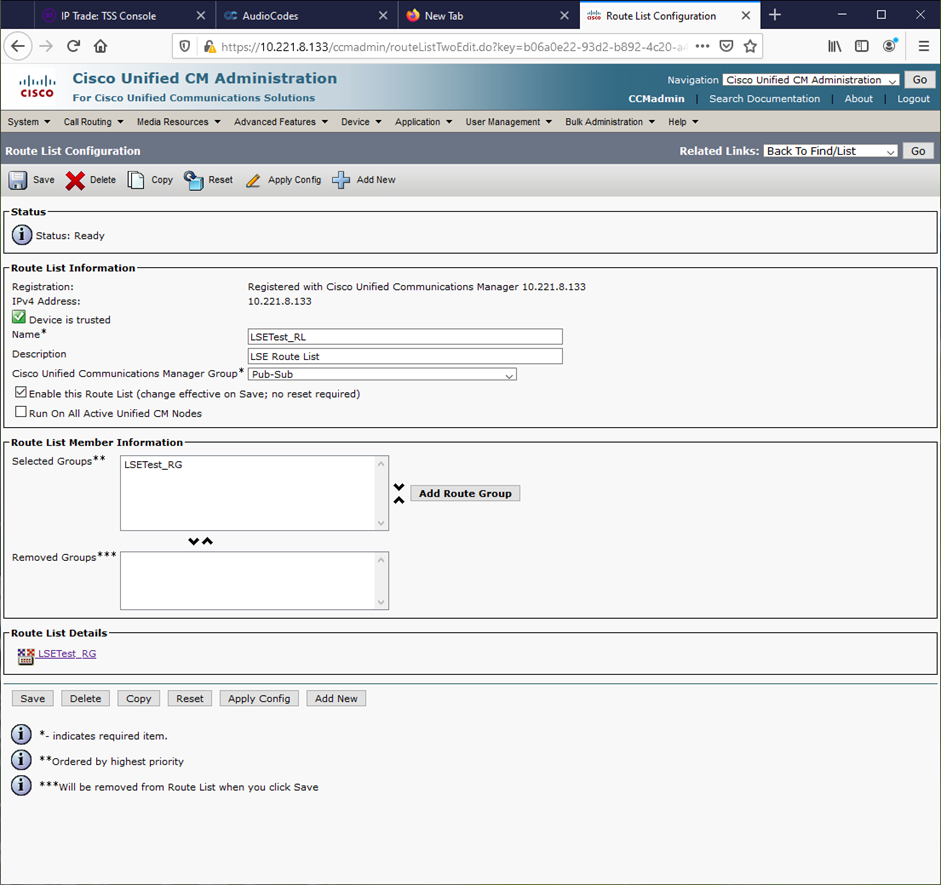
Task: Bookmark this page with the star icon
Action: (x=750, y=46)
